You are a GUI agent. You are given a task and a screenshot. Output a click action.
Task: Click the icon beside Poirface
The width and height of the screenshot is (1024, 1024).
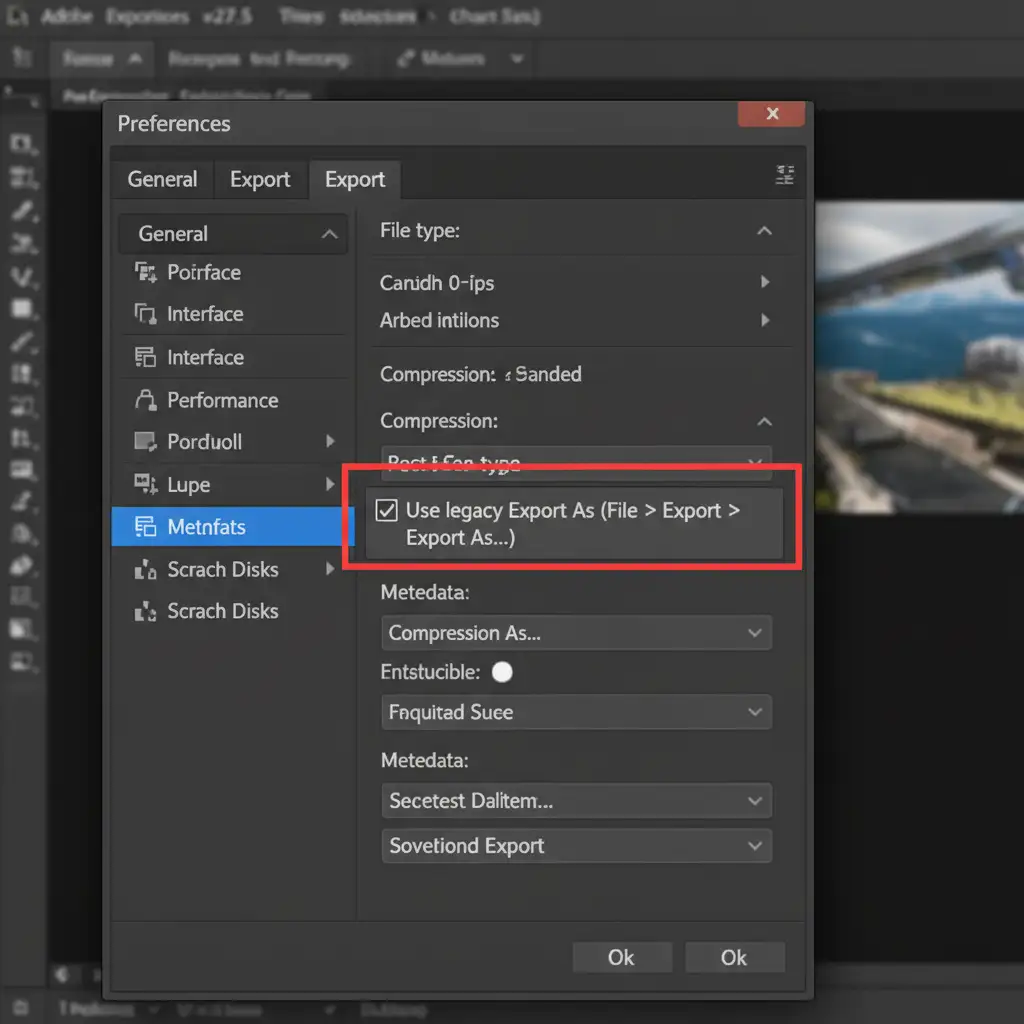point(145,272)
